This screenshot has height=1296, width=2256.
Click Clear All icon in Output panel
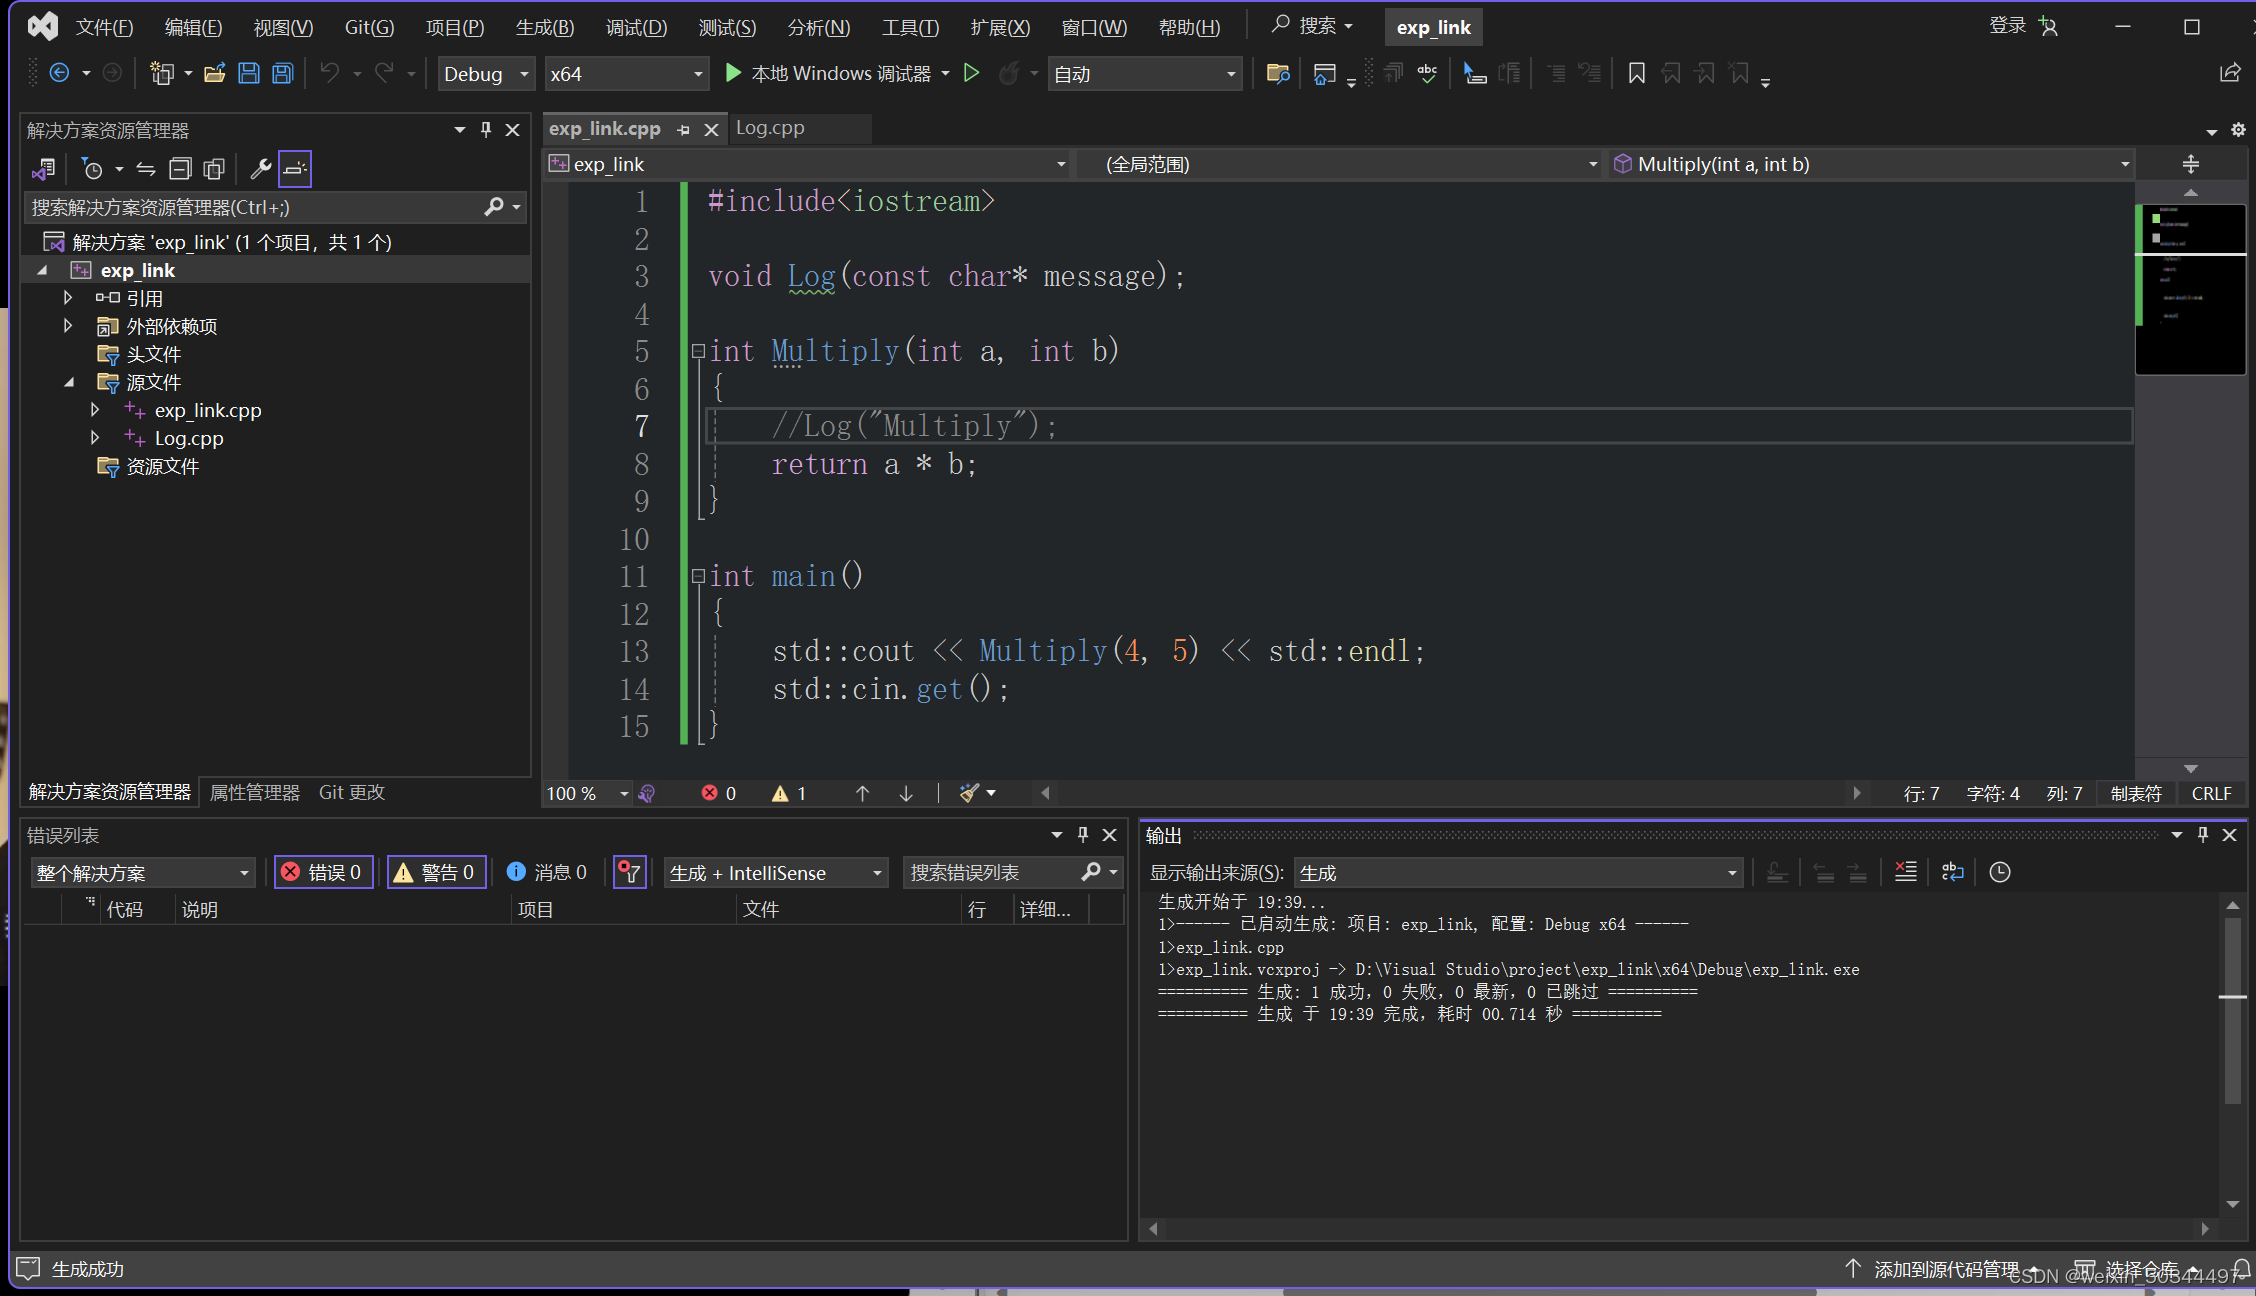[1905, 872]
